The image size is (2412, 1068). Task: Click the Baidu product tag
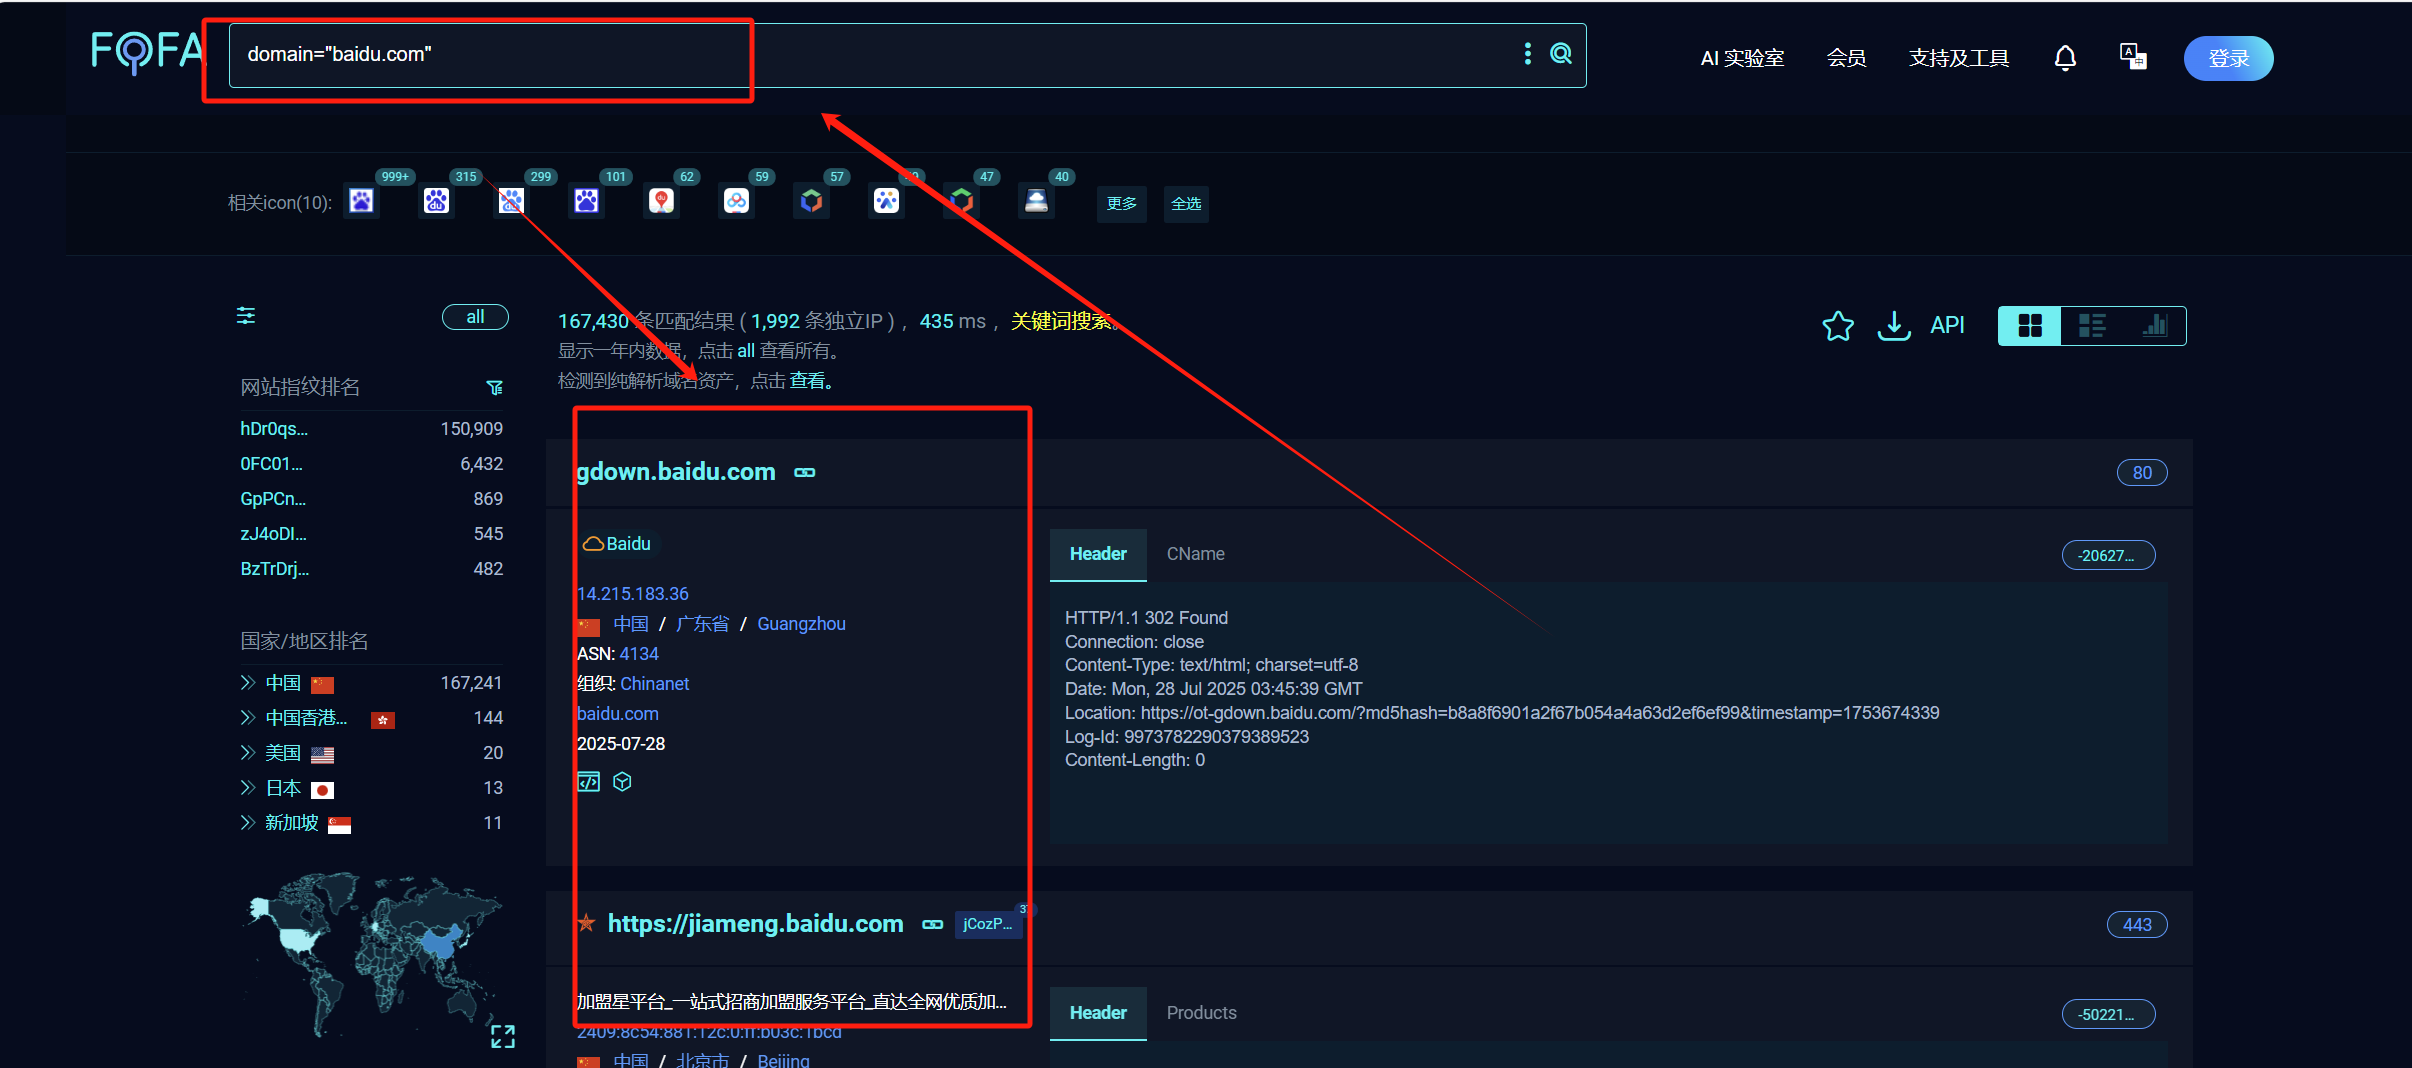617,544
